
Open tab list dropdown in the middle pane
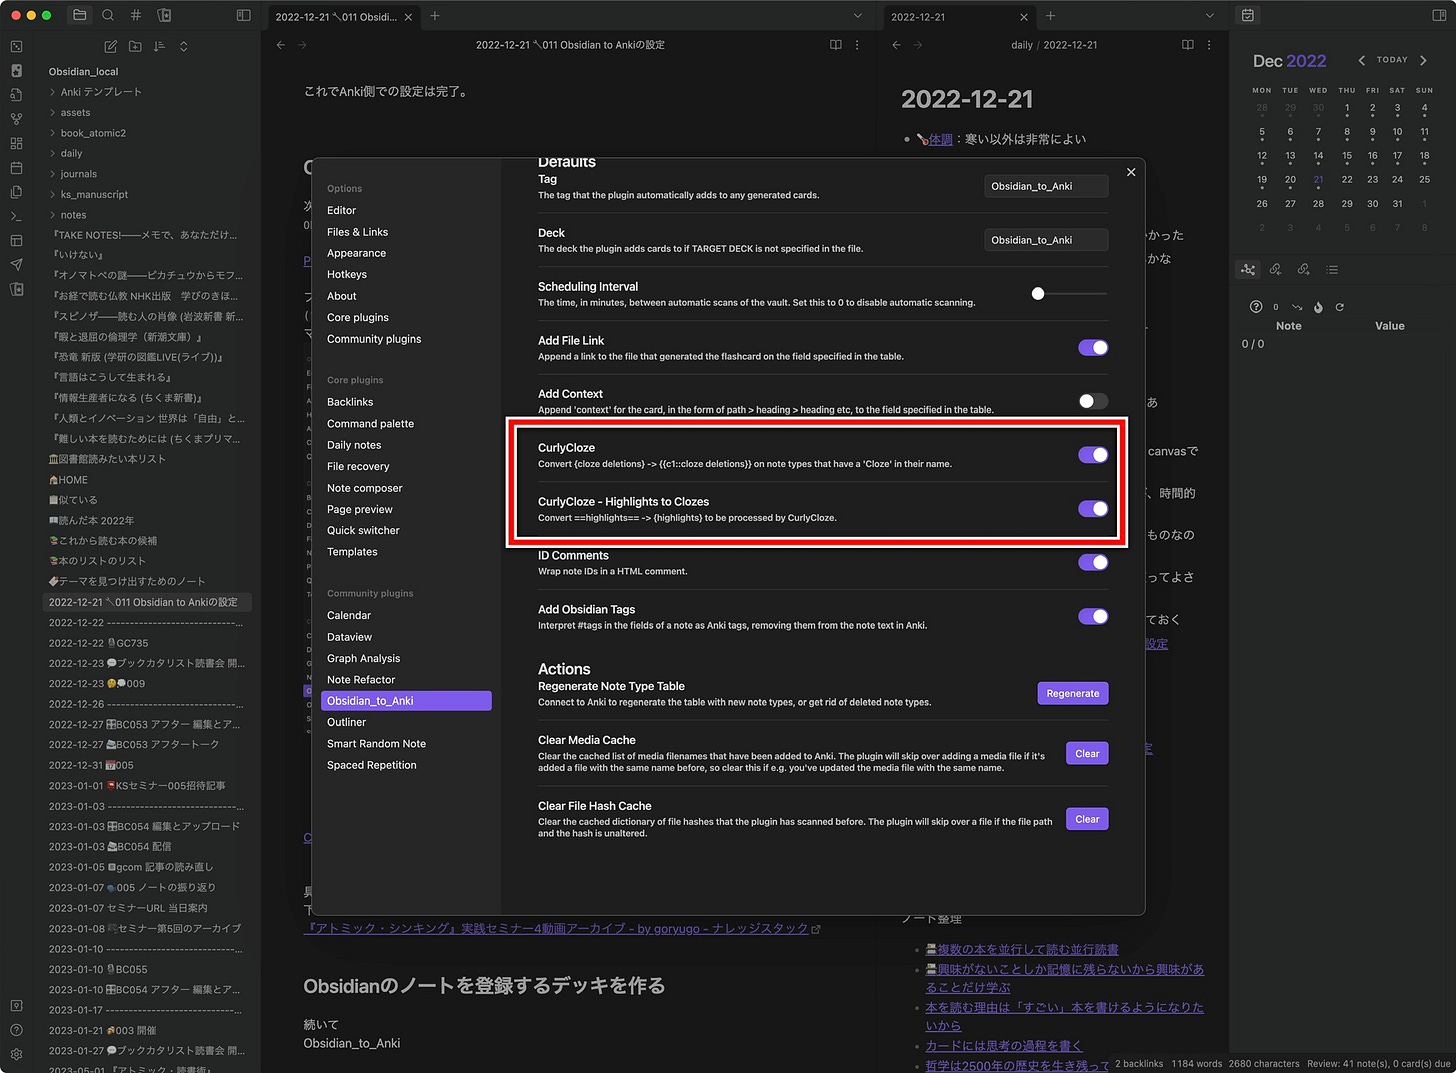click(x=857, y=16)
